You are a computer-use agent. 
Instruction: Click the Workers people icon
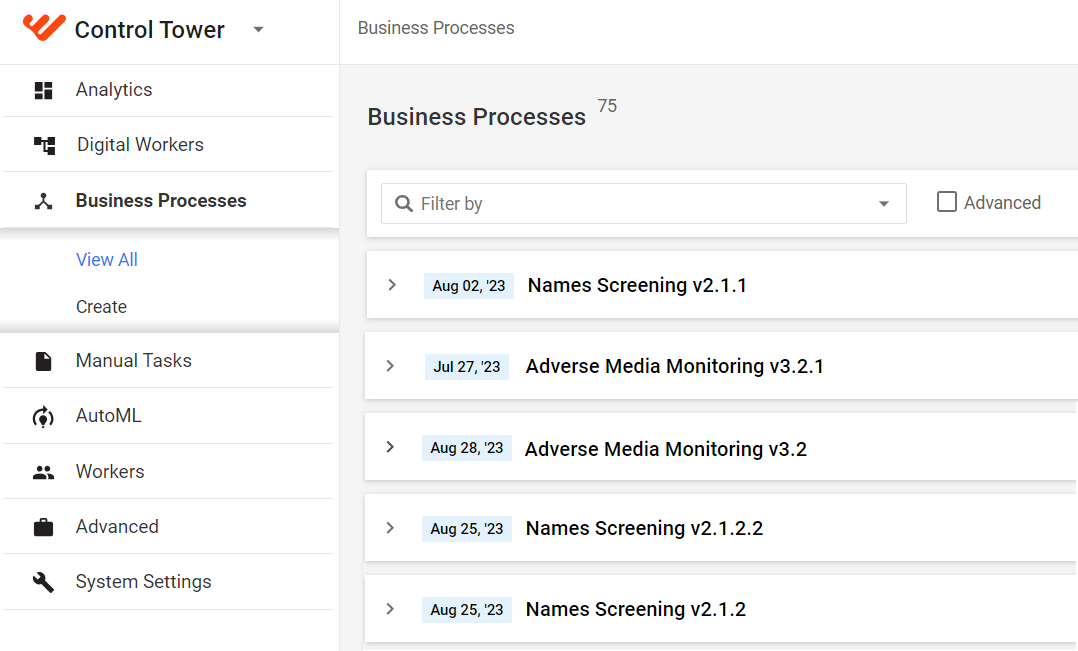click(43, 472)
